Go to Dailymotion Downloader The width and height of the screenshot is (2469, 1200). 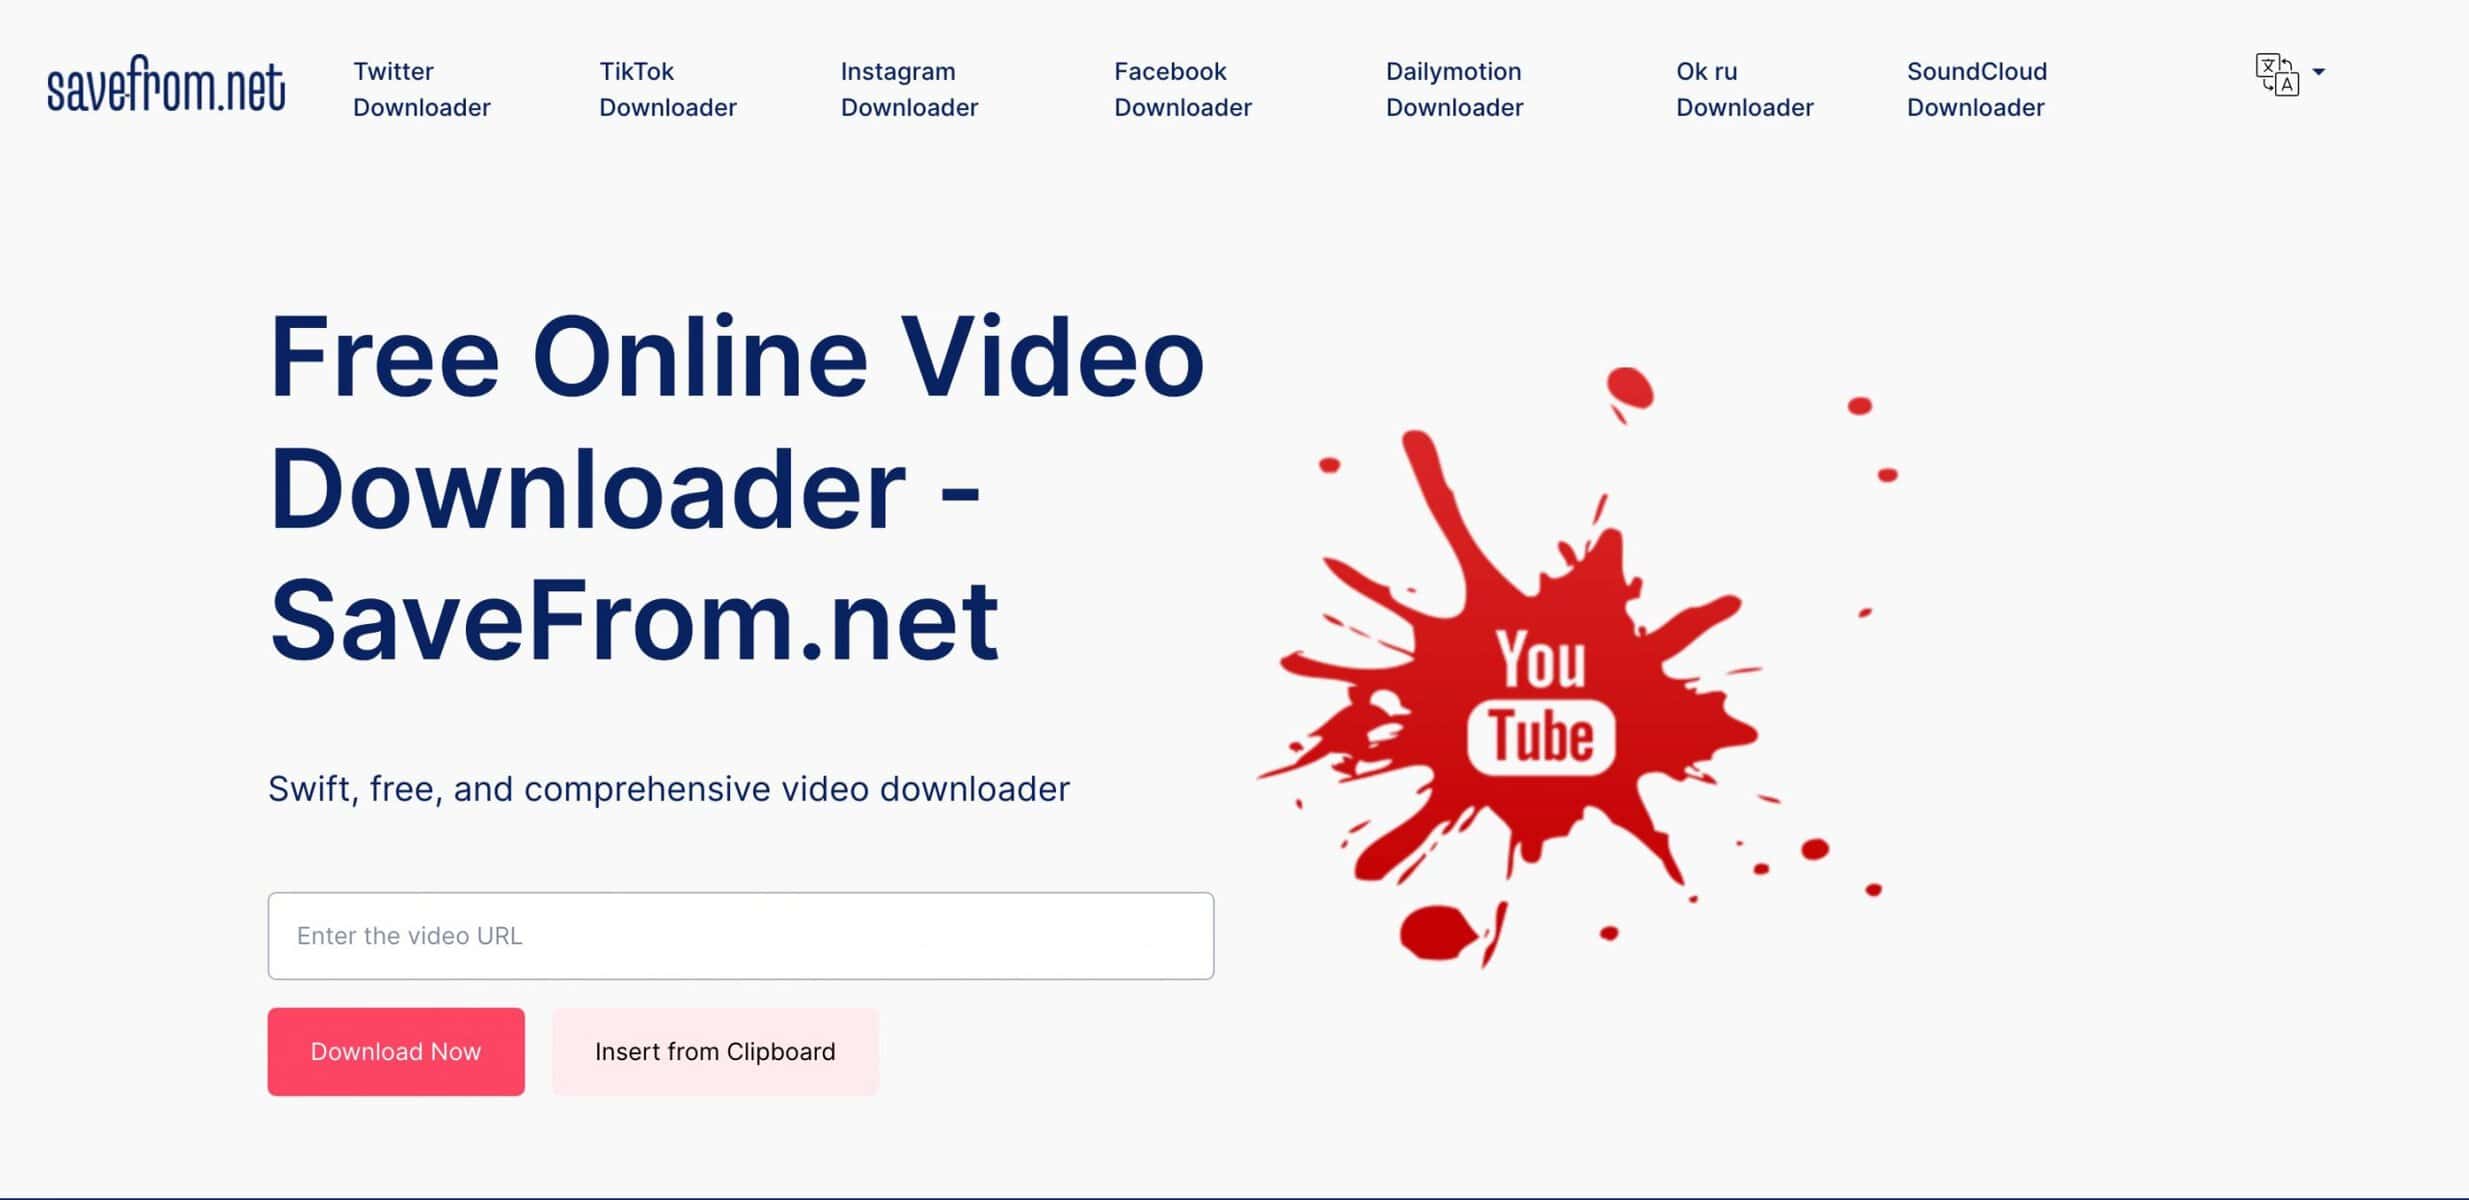[x=1454, y=89]
